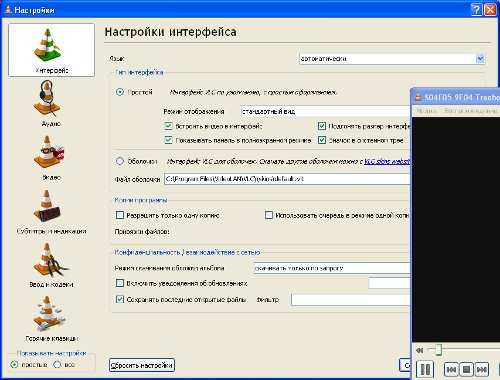
Task: Open Hotkeys settings cone icon
Action: tap(48, 313)
